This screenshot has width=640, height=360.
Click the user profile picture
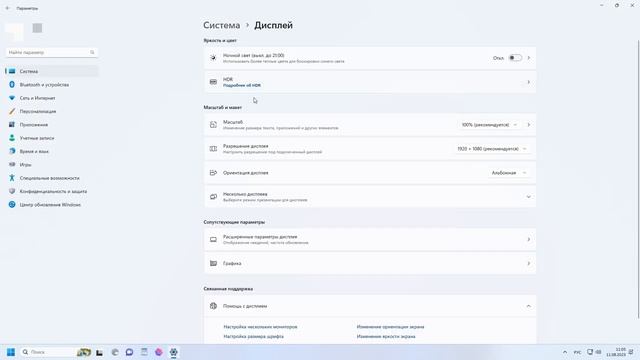pos(15,32)
